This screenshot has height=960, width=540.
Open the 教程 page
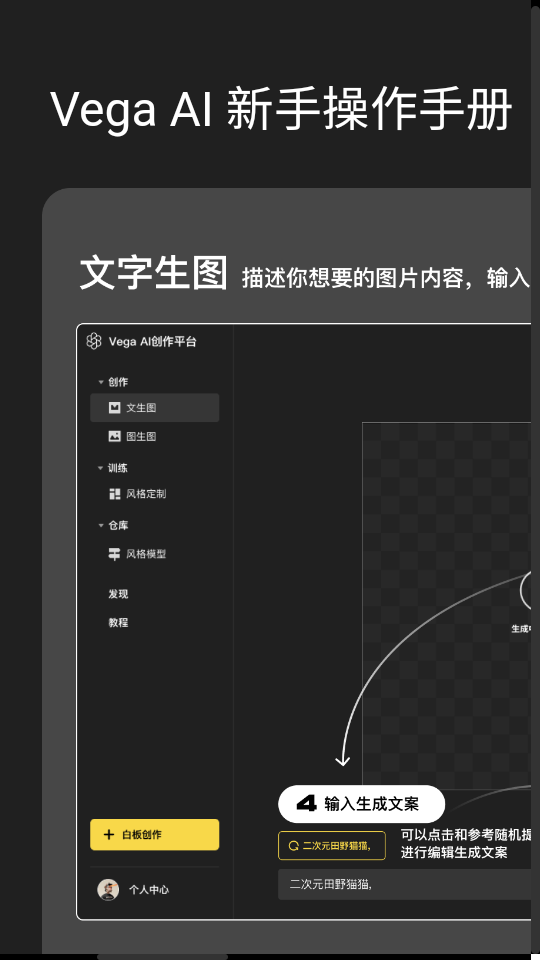(118, 623)
